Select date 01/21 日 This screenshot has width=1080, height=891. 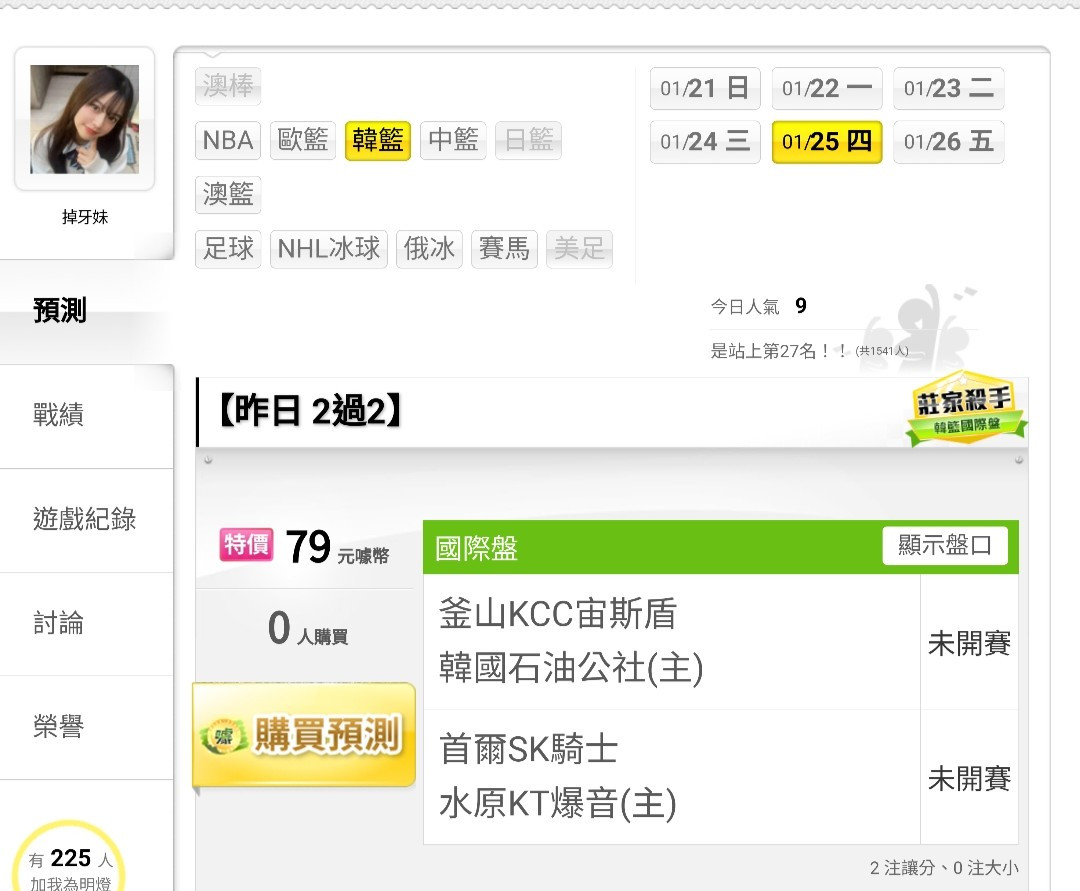(705, 88)
